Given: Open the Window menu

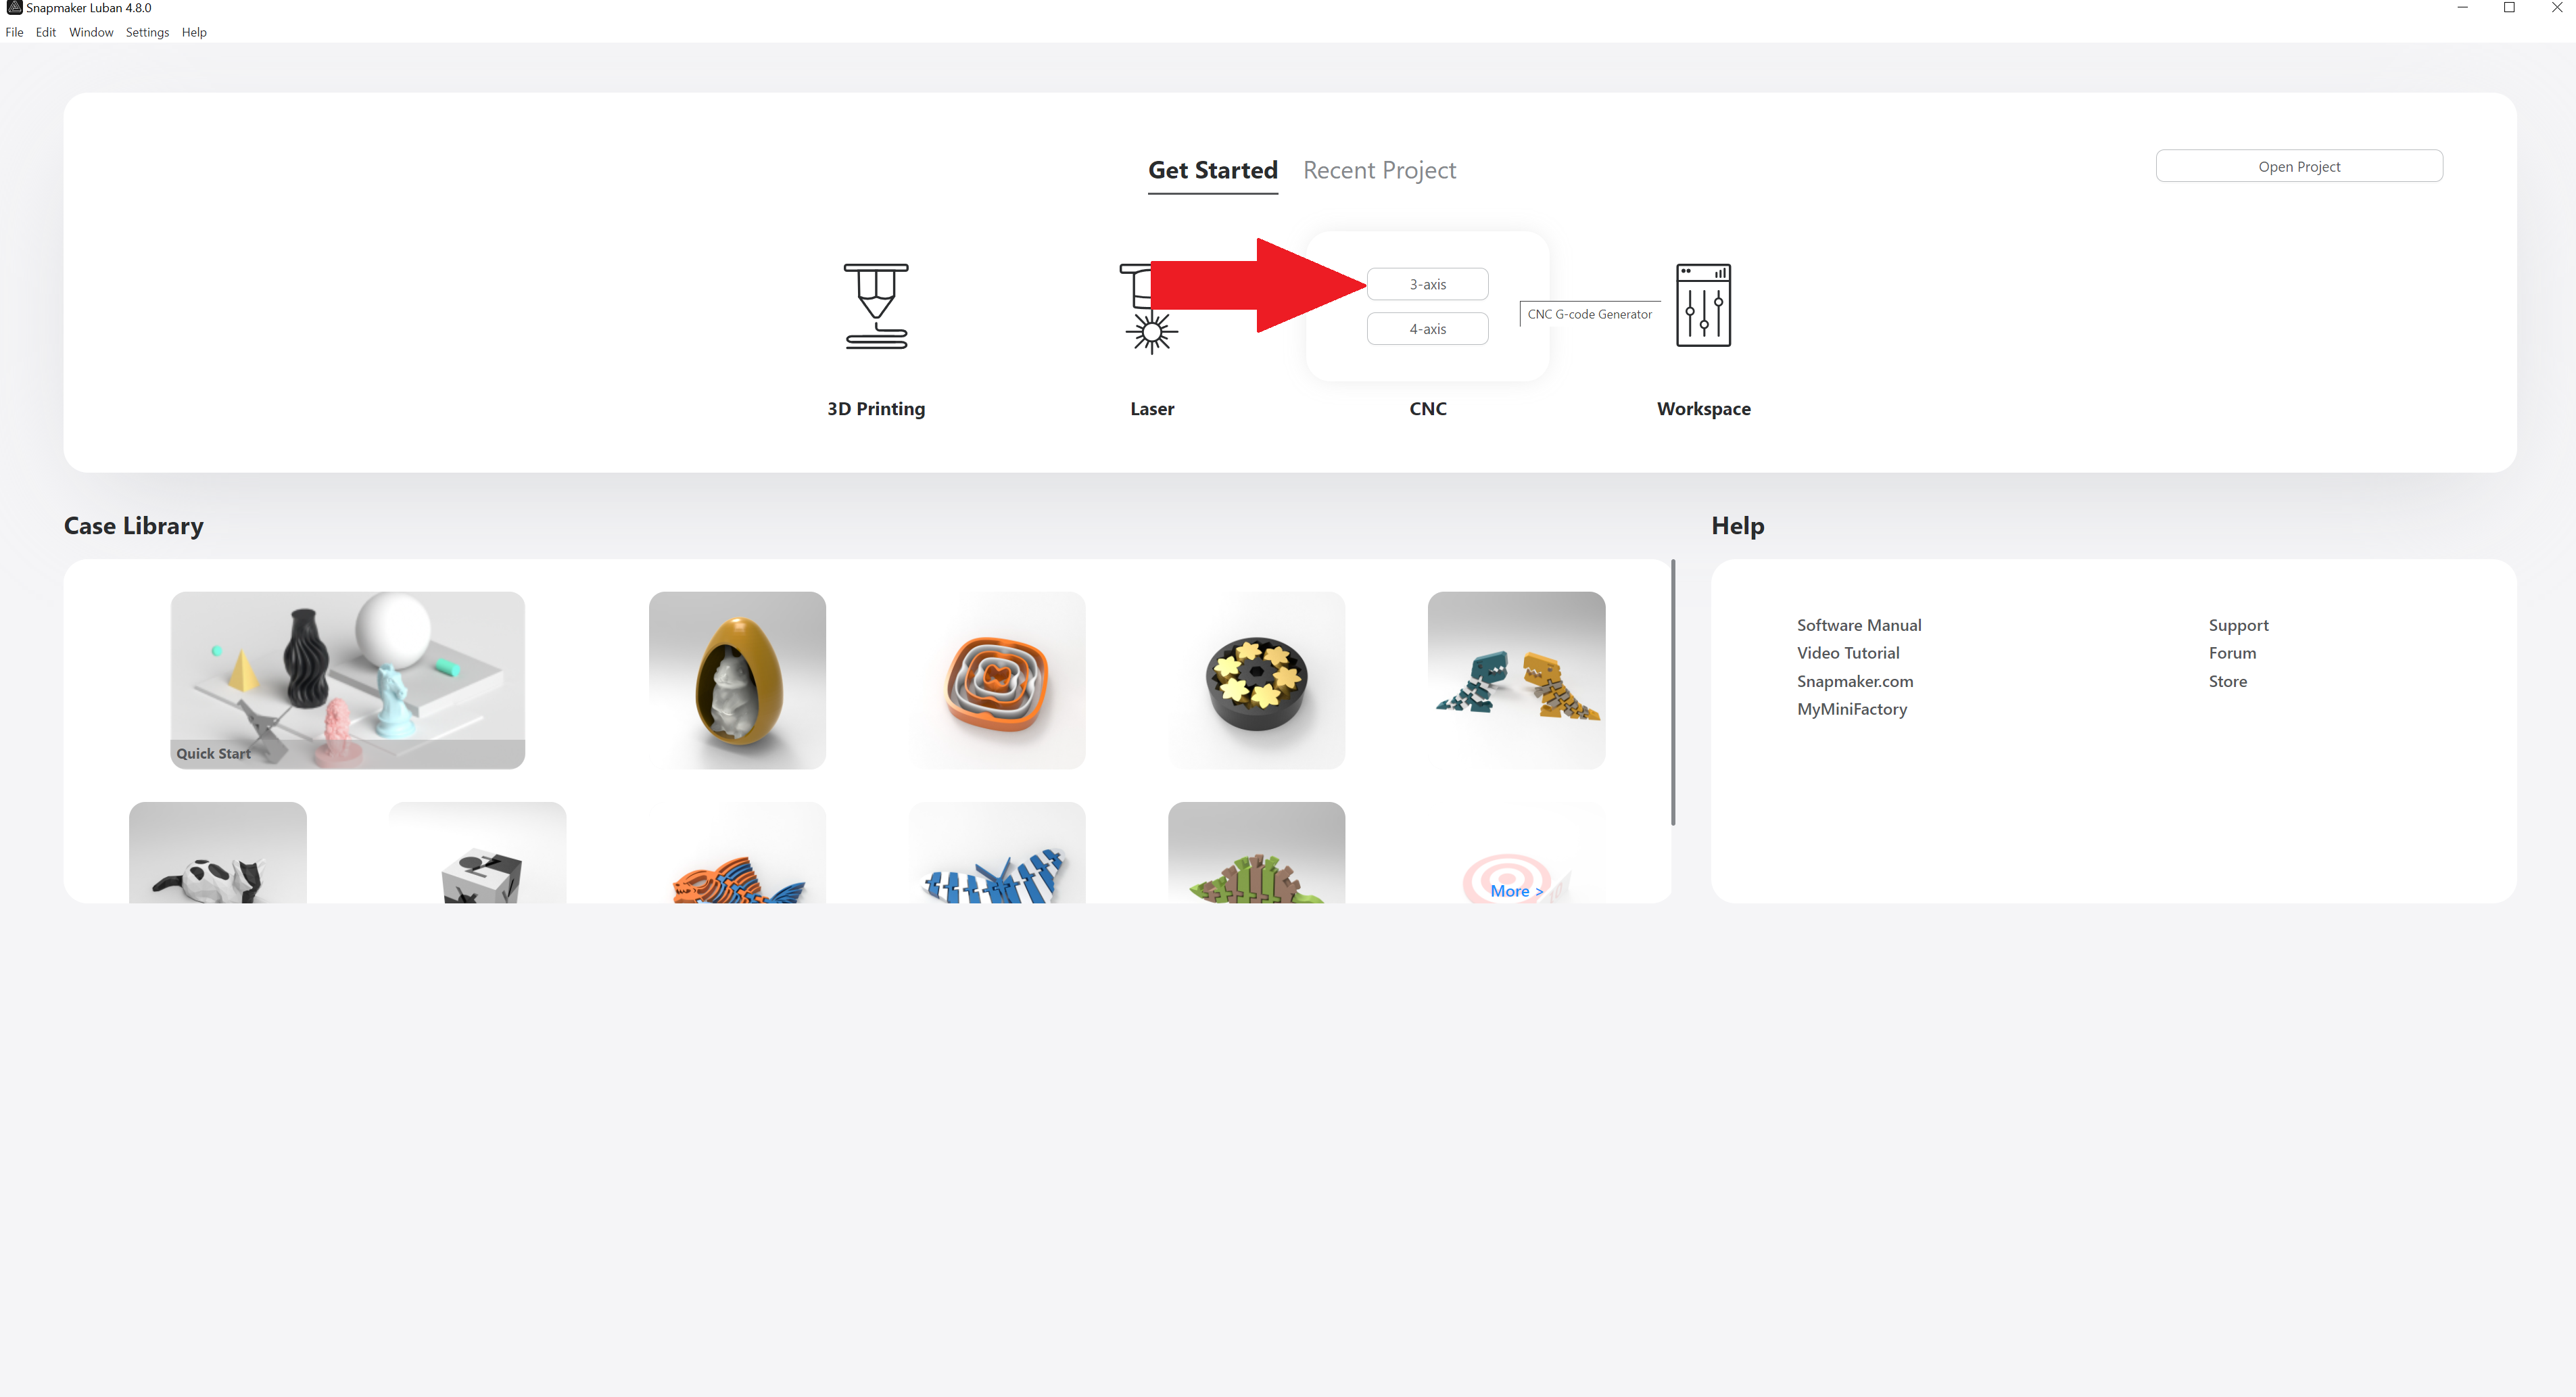Looking at the screenshot, I should (91, 32).
